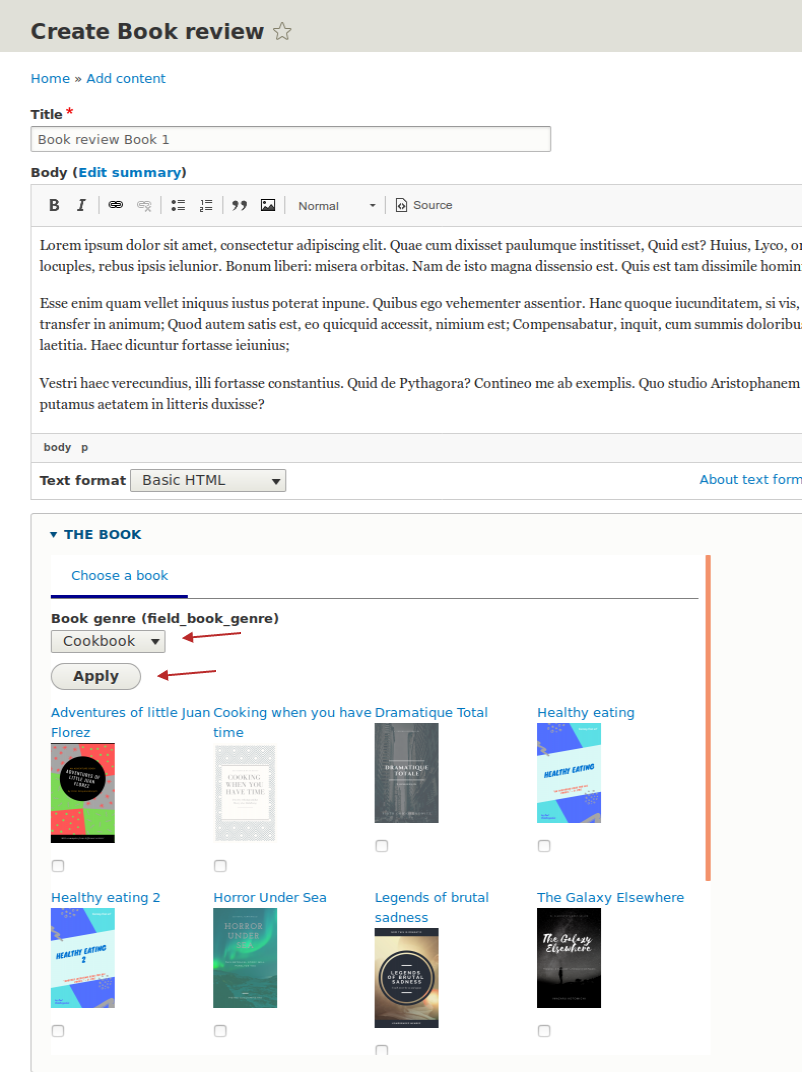This screenshot has width=802, height=1072.
Task: Open the Add content breadcrumb link
Action: 126,79
